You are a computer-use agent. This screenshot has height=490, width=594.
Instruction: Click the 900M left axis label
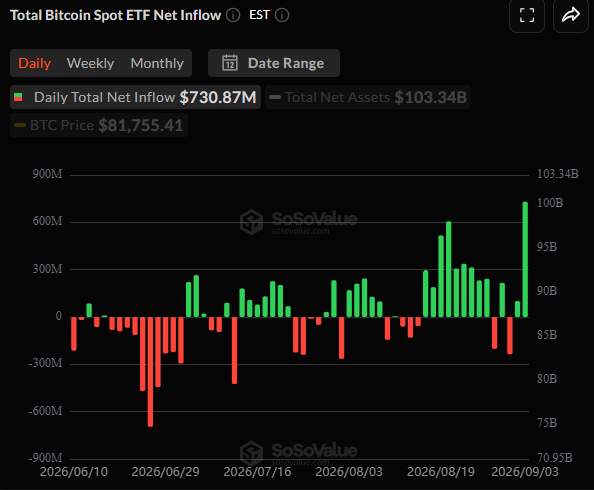tap(47, 174)
